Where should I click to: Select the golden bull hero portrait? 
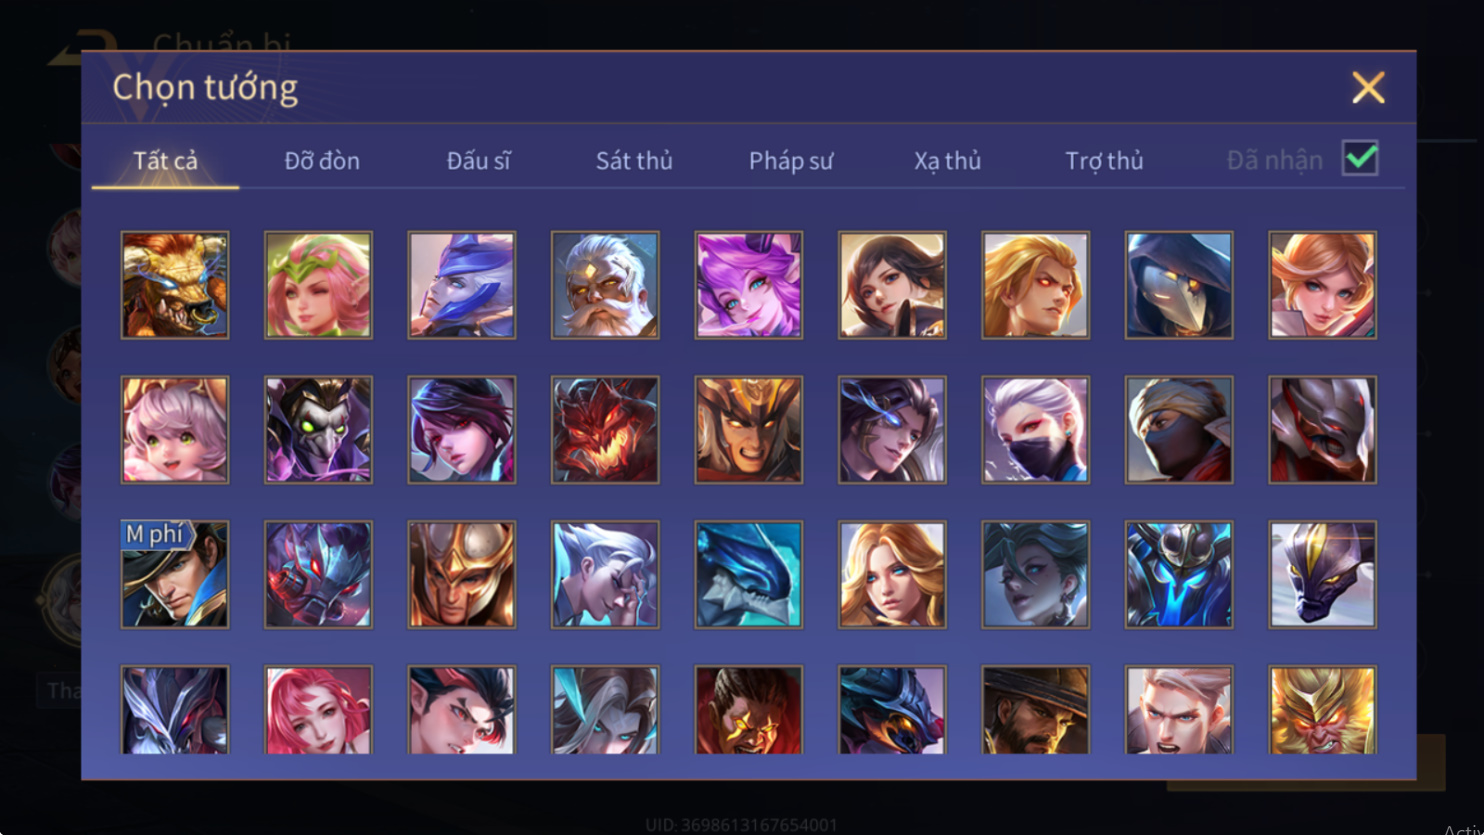[x=175, y=285]
